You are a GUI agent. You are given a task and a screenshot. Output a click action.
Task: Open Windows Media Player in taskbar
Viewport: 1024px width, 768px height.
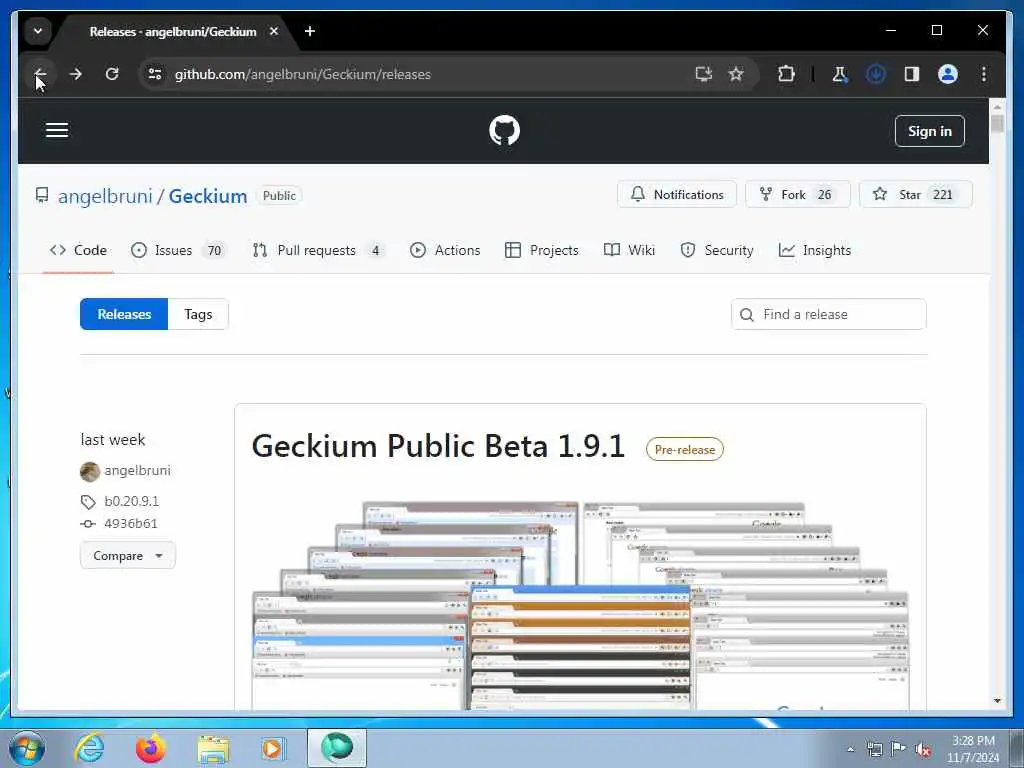pos(272,748)
